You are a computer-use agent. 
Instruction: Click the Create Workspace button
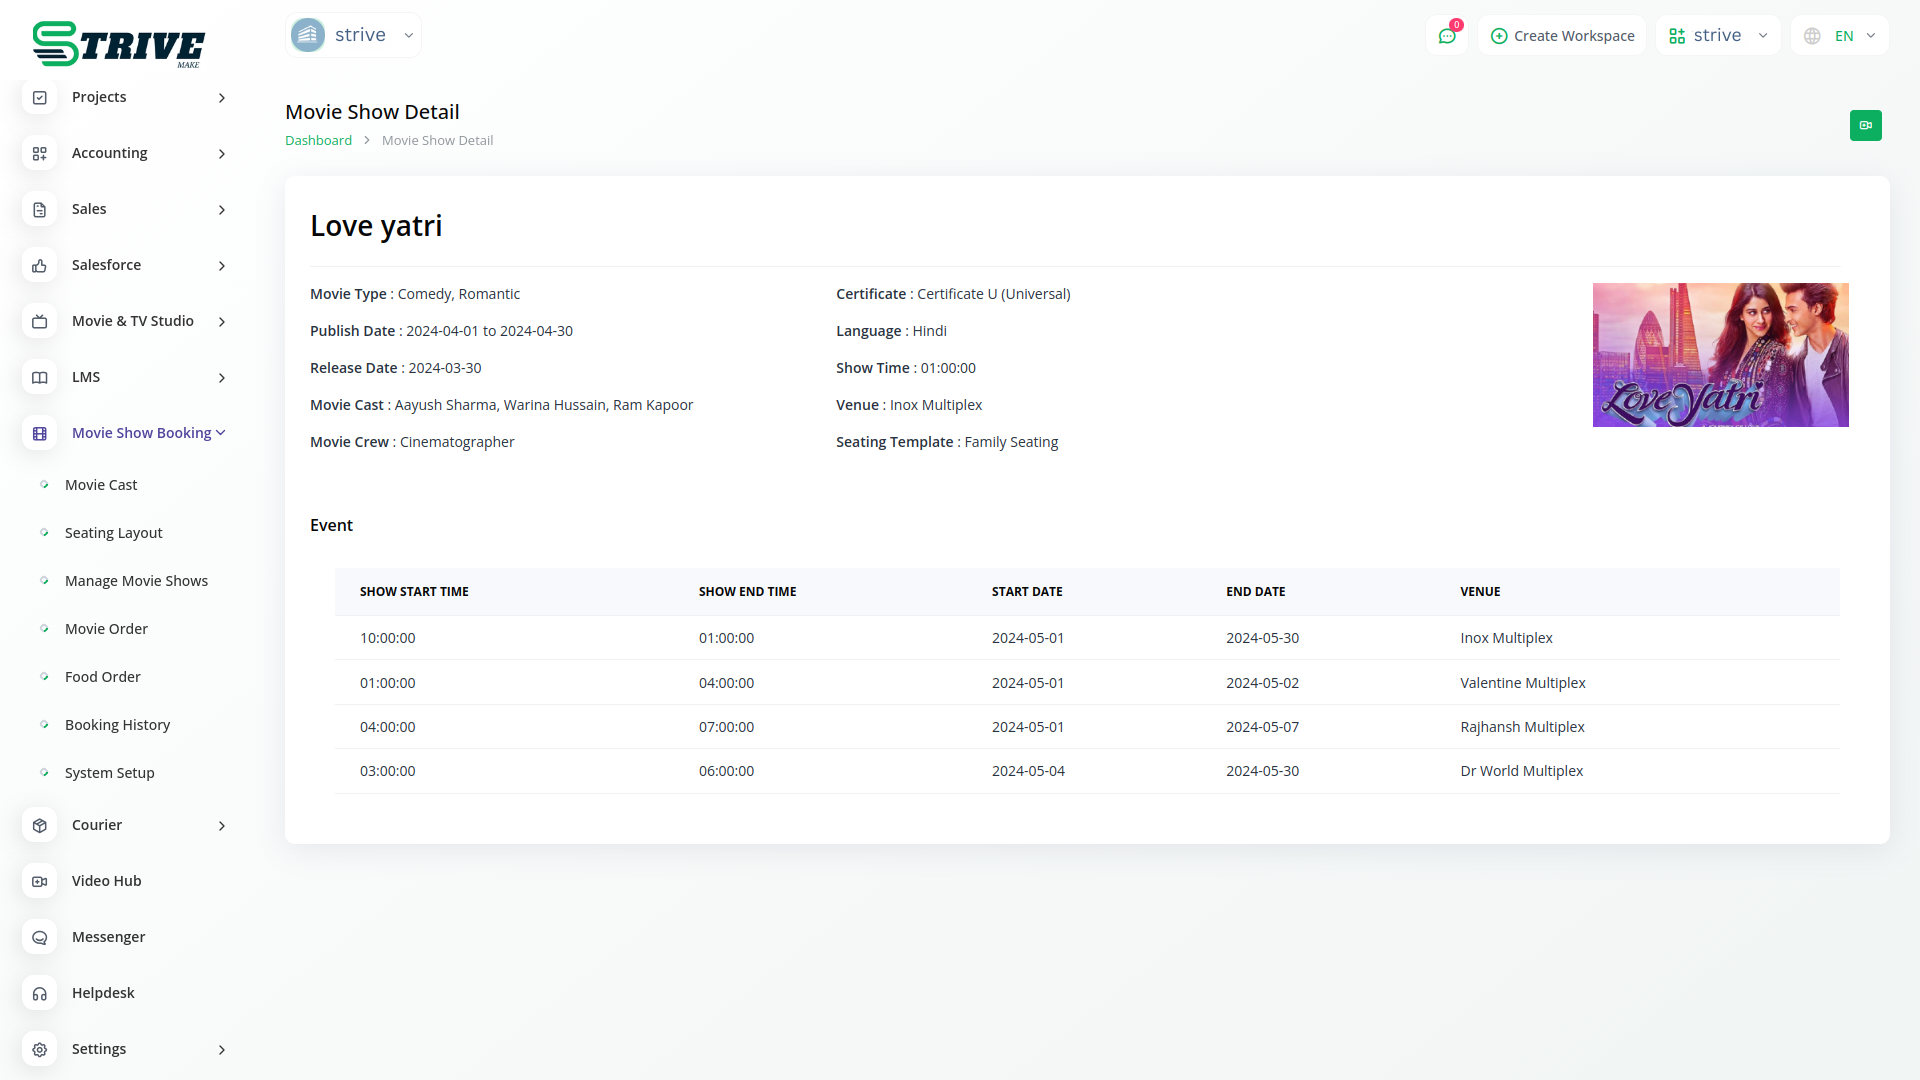[x=1562, y=36]
